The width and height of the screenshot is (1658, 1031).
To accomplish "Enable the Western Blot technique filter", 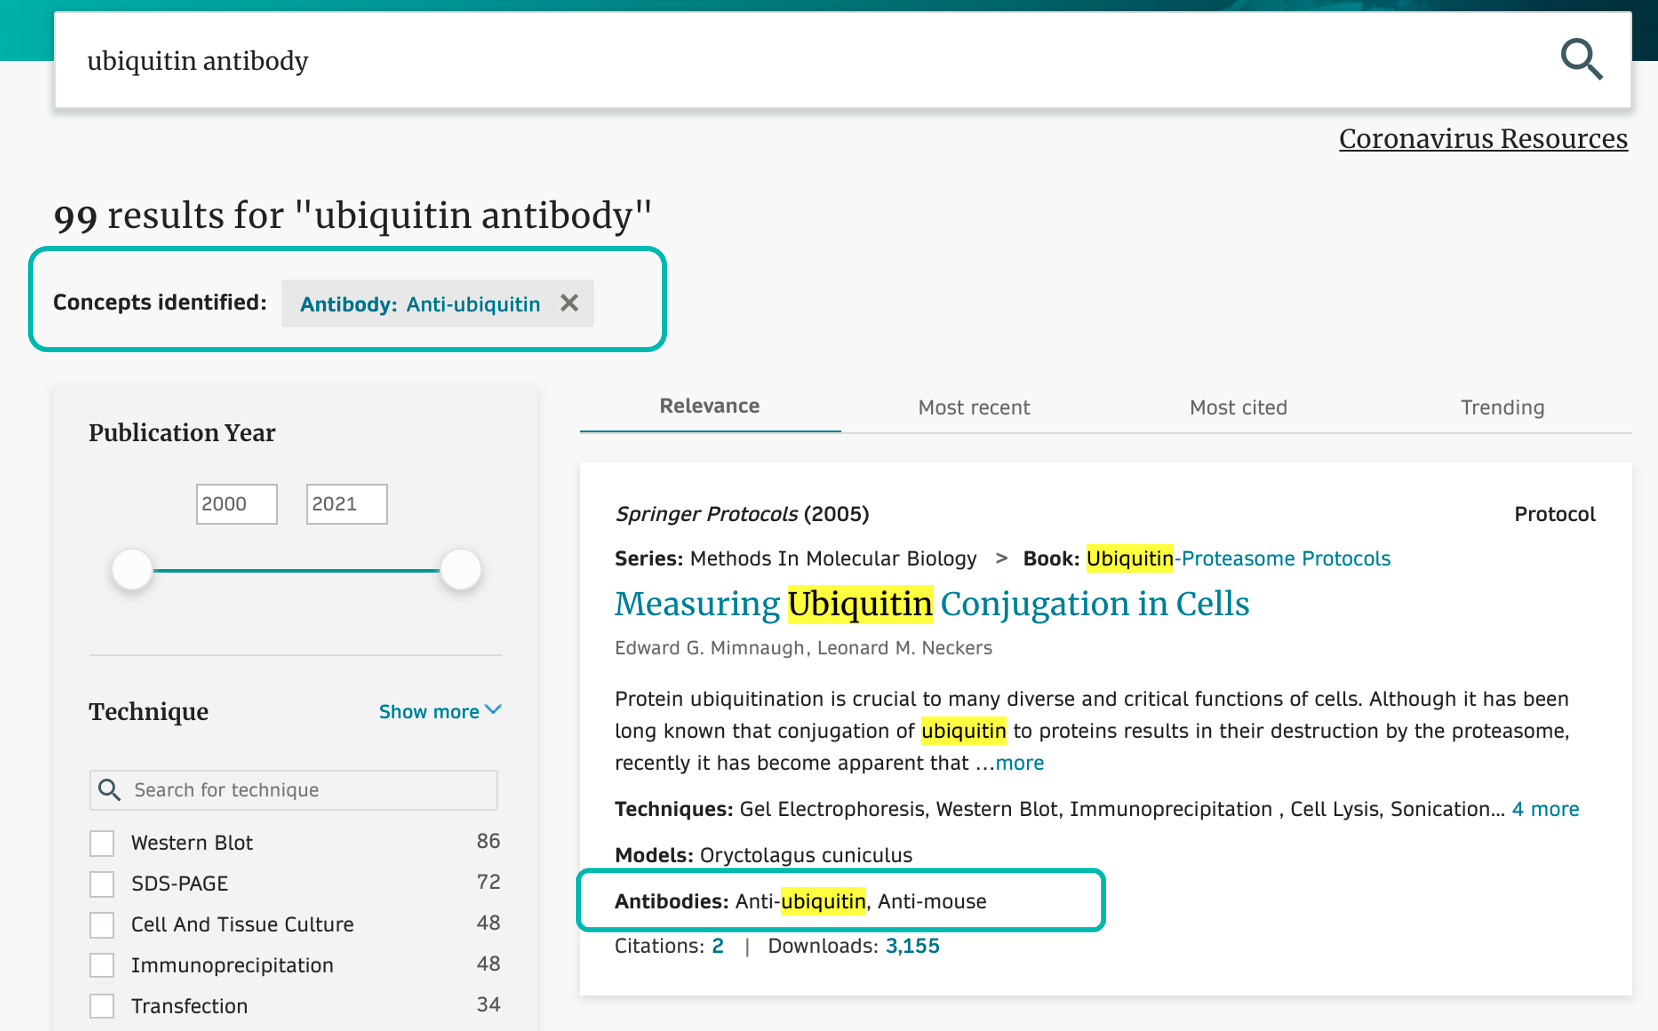I will coord(101,843).
